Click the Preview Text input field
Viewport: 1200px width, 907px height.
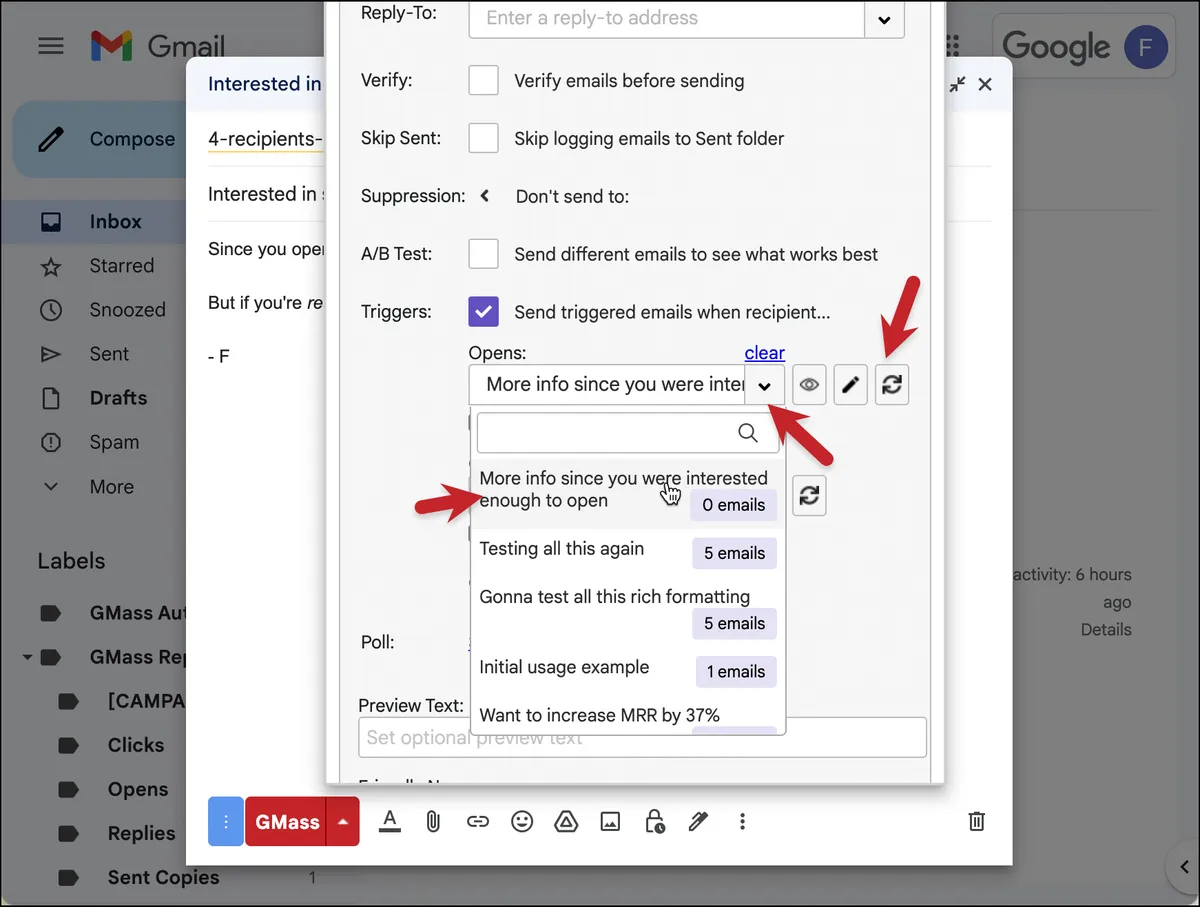point(642,738)
